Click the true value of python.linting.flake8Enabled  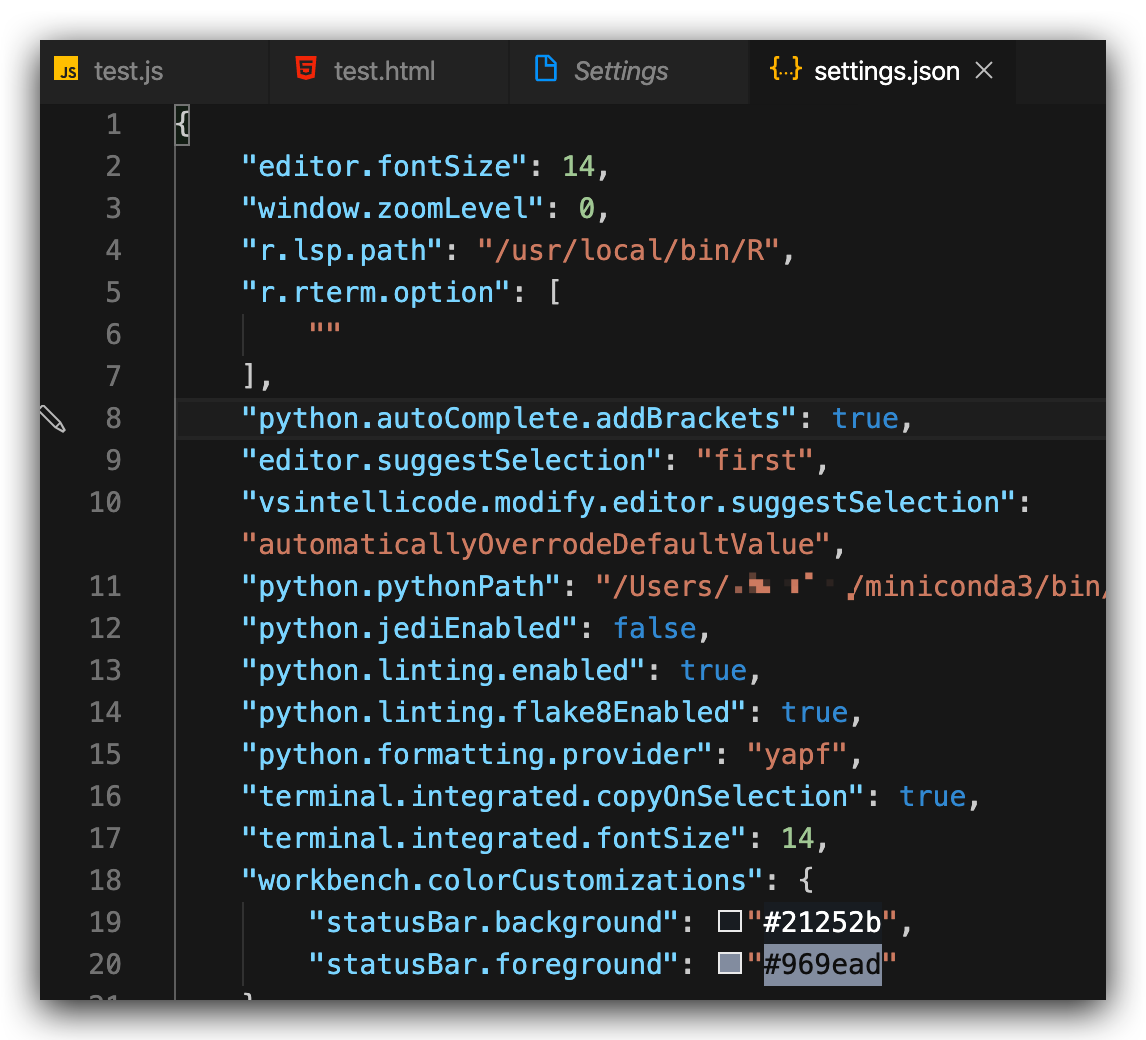[x=814, y=712]
